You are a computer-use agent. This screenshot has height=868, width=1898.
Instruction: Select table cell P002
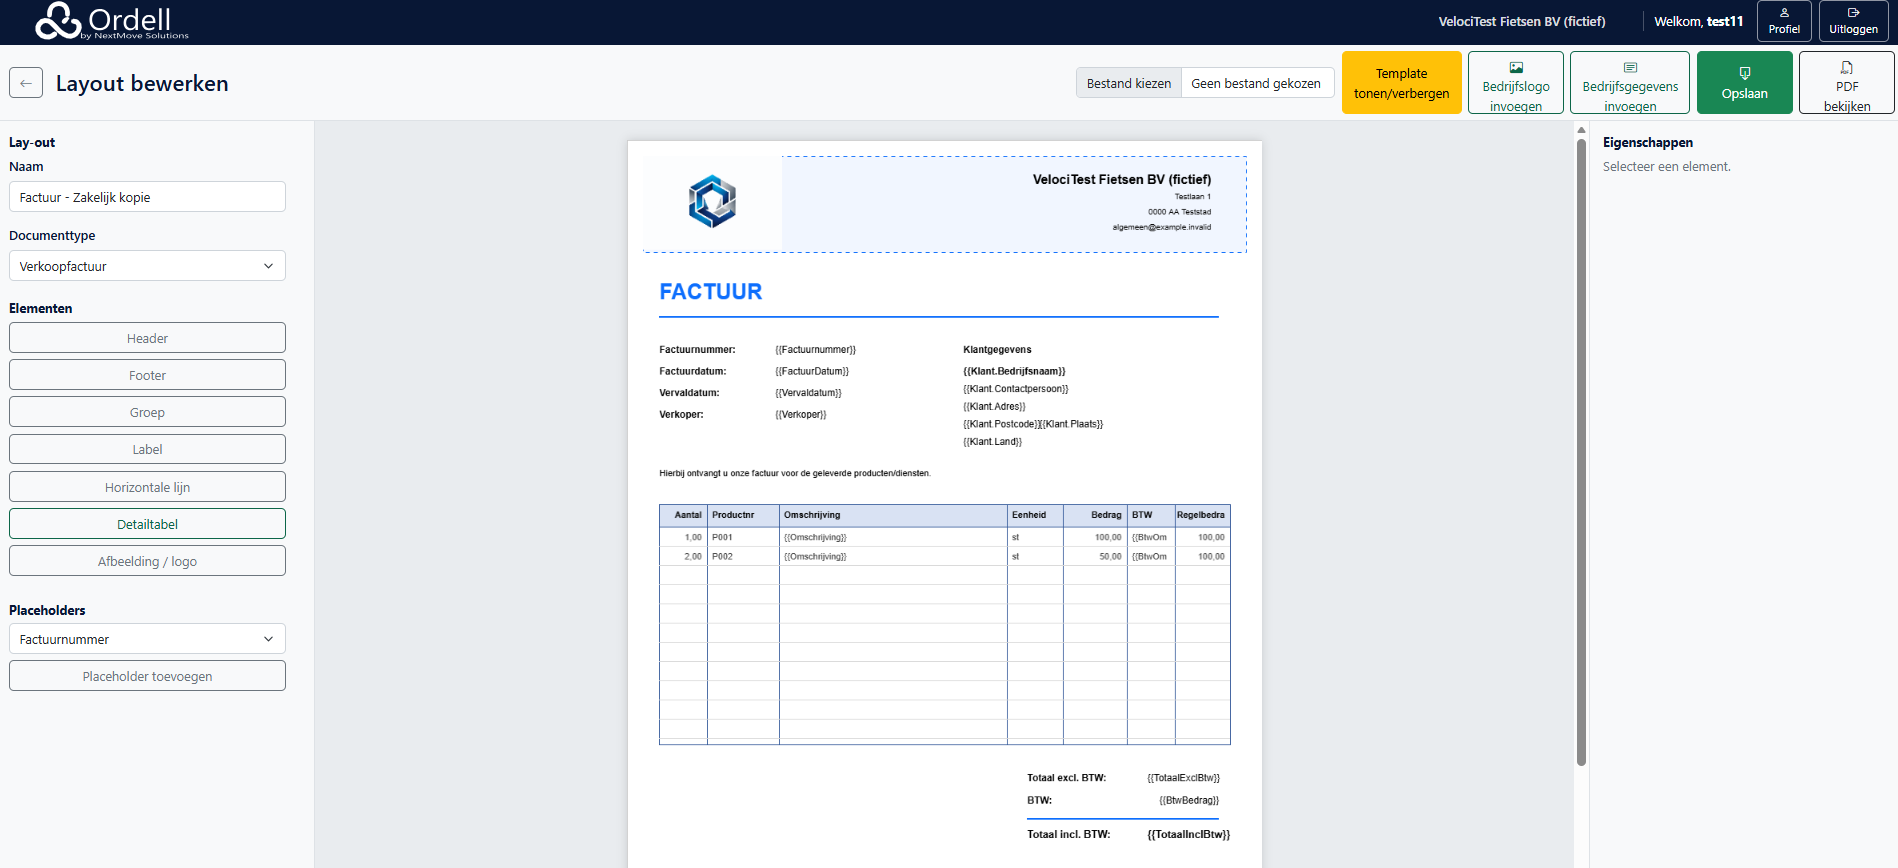point(743,556)
